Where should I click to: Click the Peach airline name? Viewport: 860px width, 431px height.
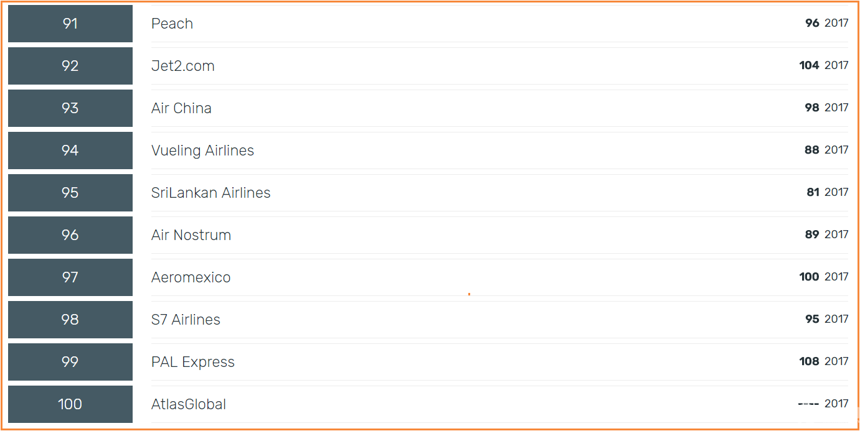coord(172,24)
